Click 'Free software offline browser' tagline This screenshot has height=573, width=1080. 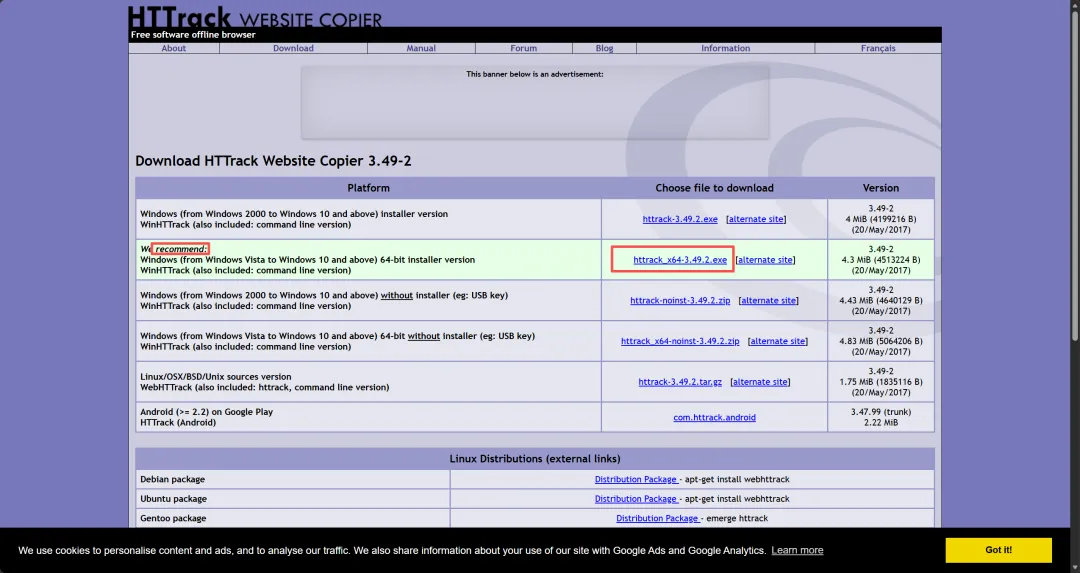coord(193,34)
